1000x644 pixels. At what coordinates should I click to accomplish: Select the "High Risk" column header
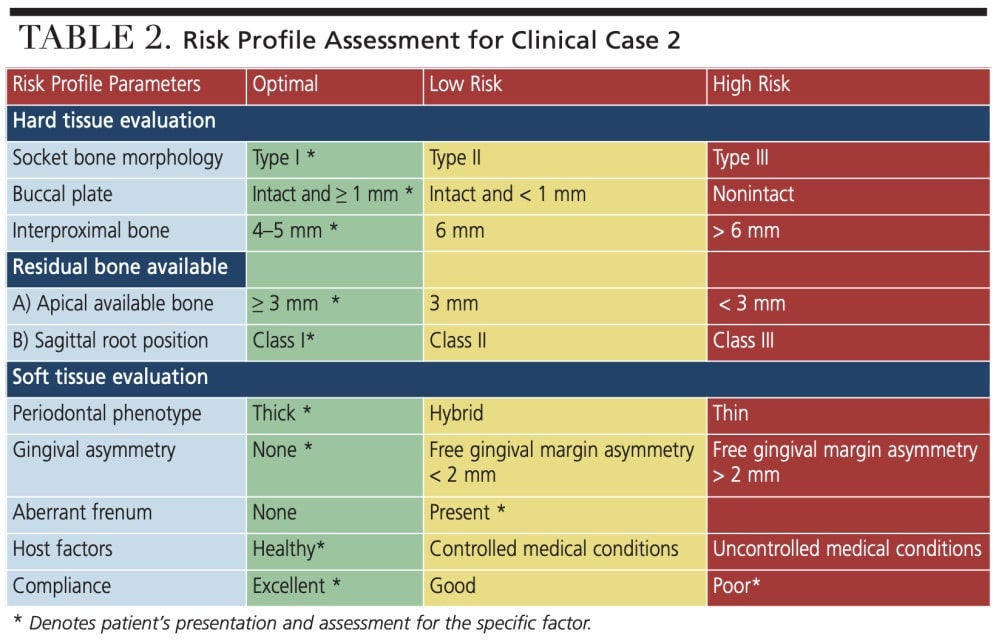click(751, 84)
